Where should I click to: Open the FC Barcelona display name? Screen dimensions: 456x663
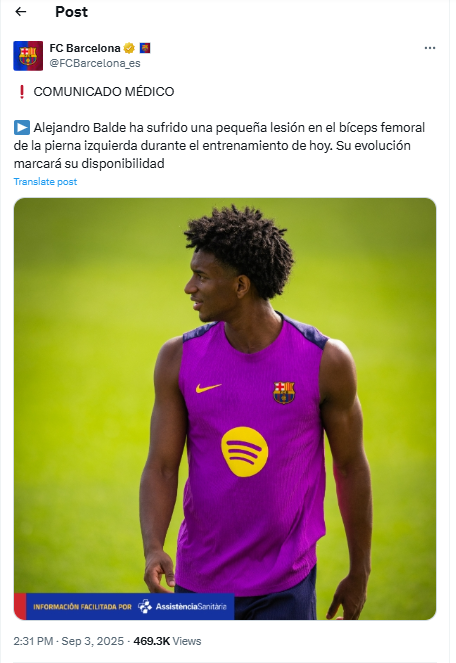point(85,48)
